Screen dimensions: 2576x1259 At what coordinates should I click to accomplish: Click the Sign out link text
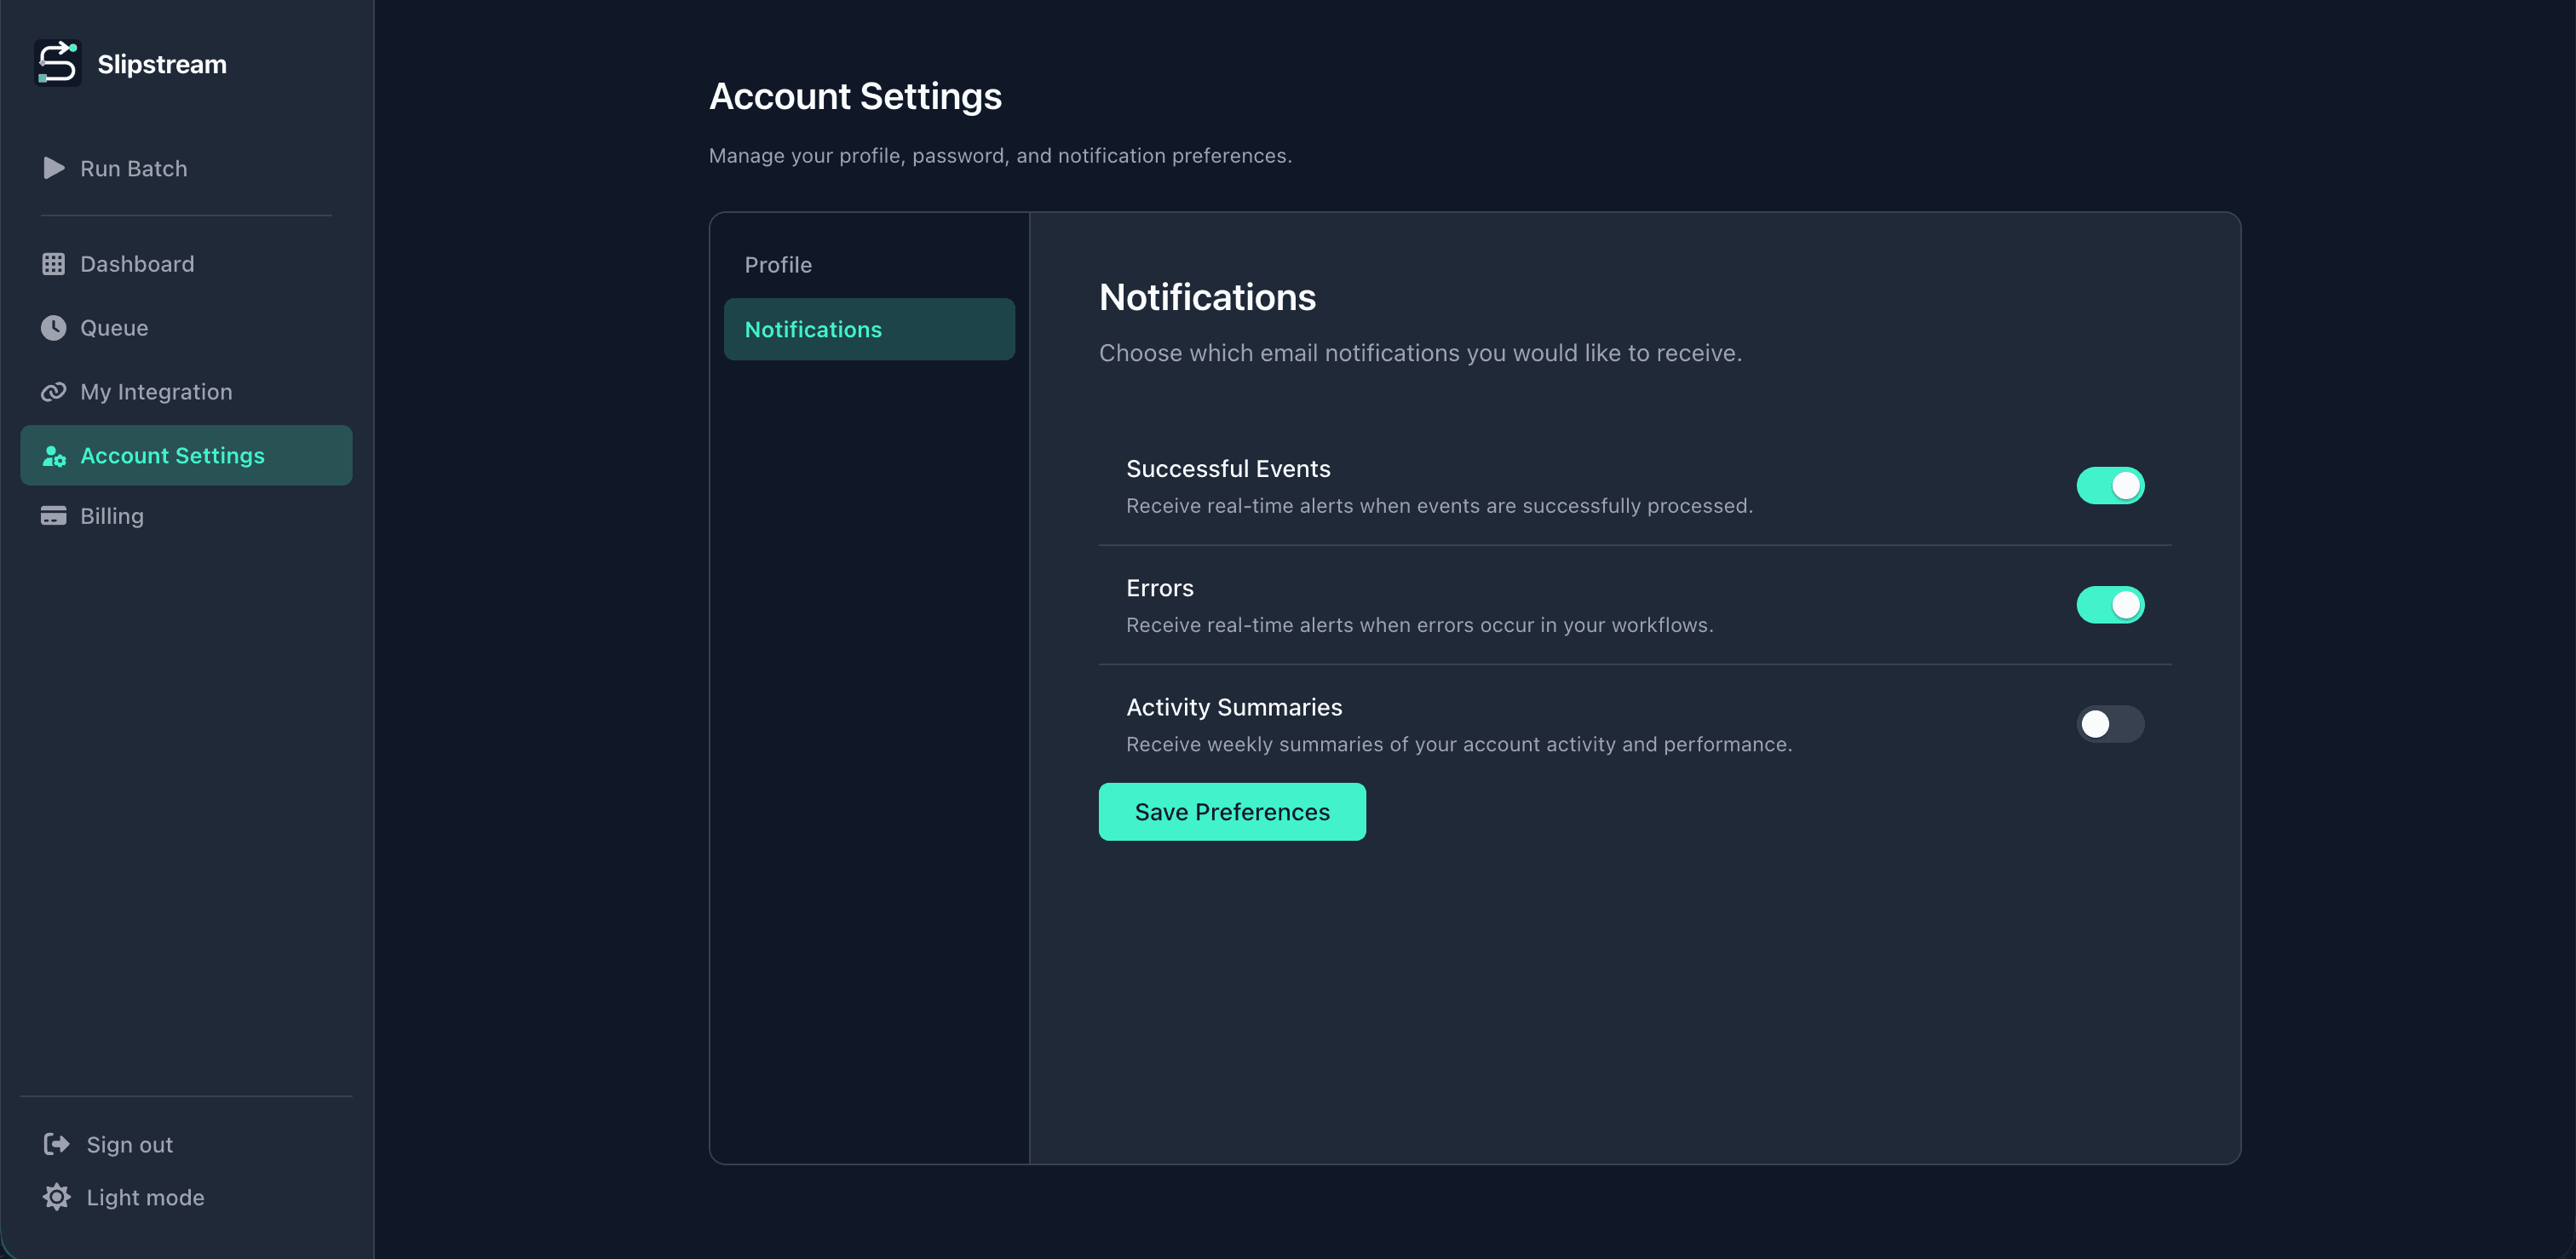[130, 1145]
